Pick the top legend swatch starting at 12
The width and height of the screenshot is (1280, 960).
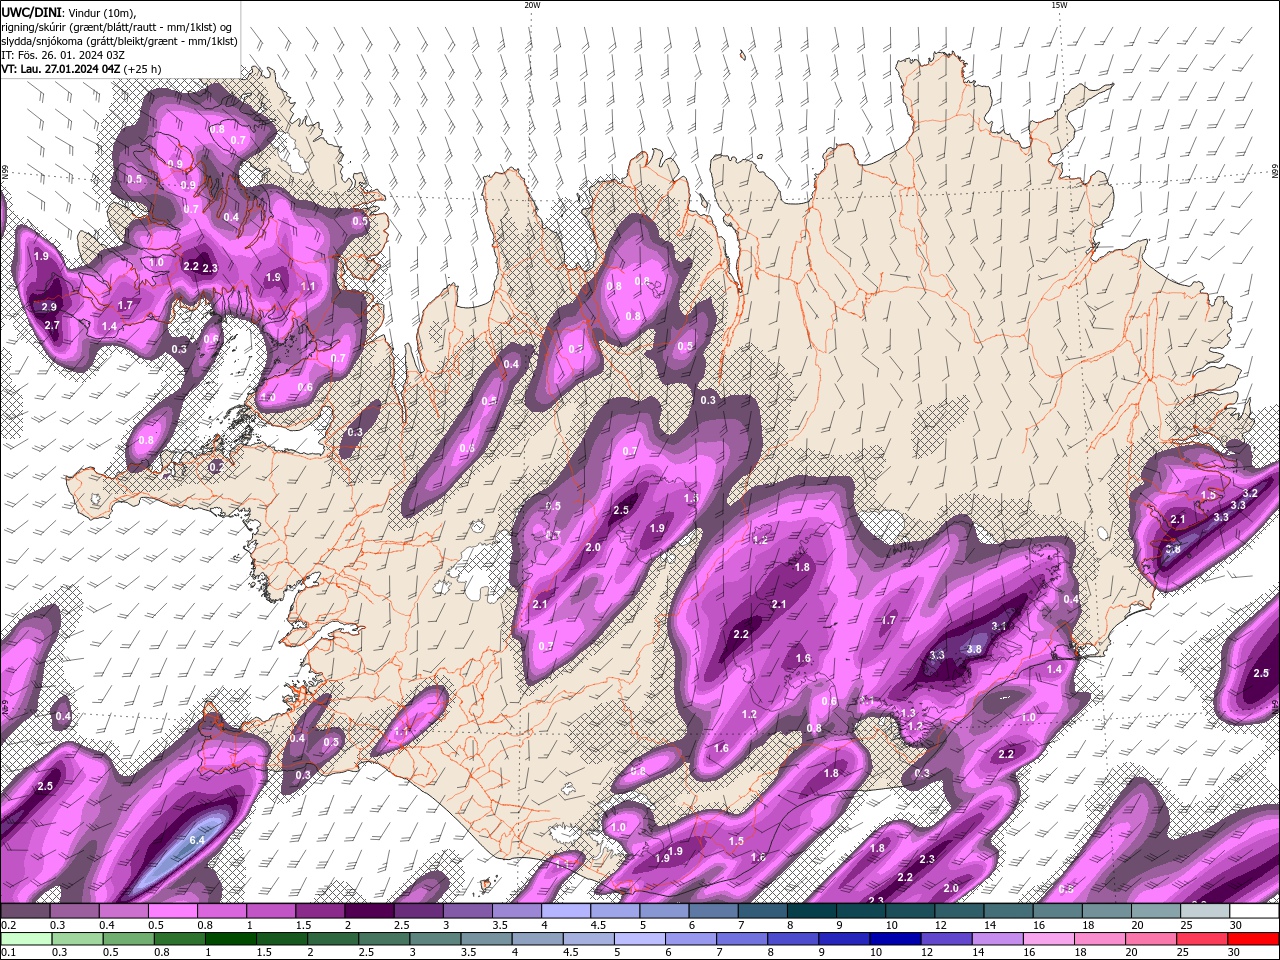(959, 911)
